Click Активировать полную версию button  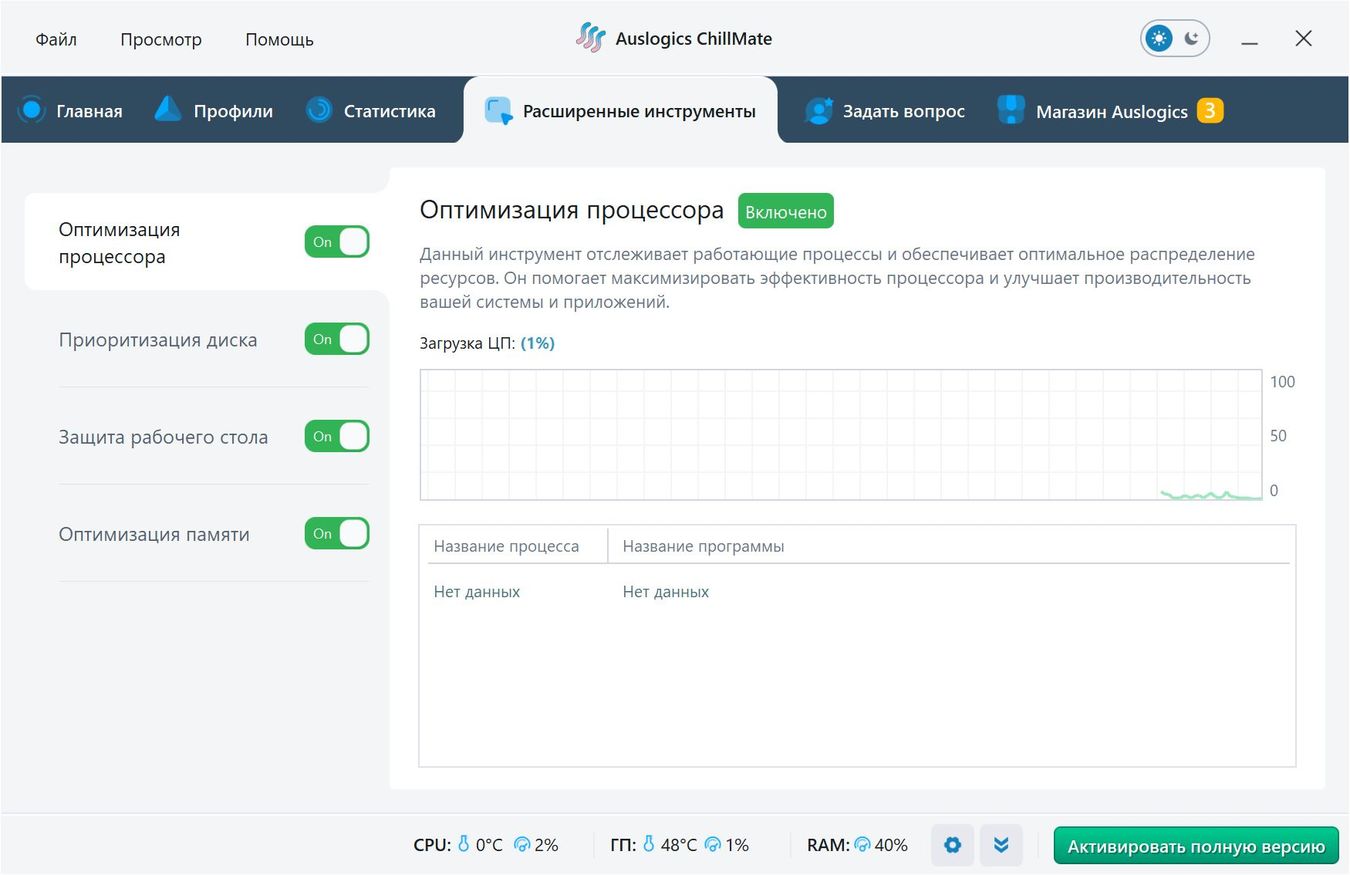(1196, 846)
